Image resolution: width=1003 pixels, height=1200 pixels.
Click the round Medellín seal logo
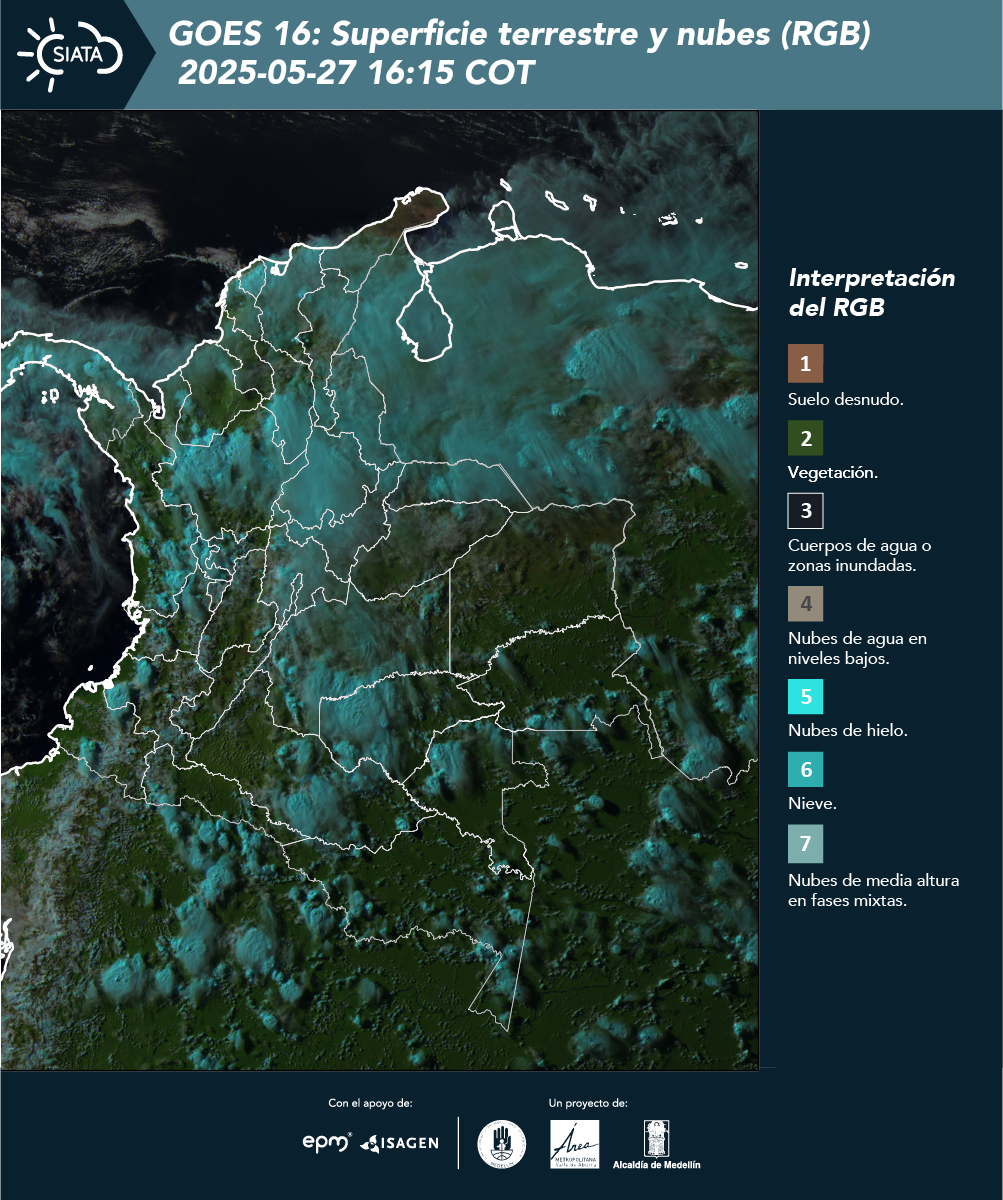coord(501,1144)
